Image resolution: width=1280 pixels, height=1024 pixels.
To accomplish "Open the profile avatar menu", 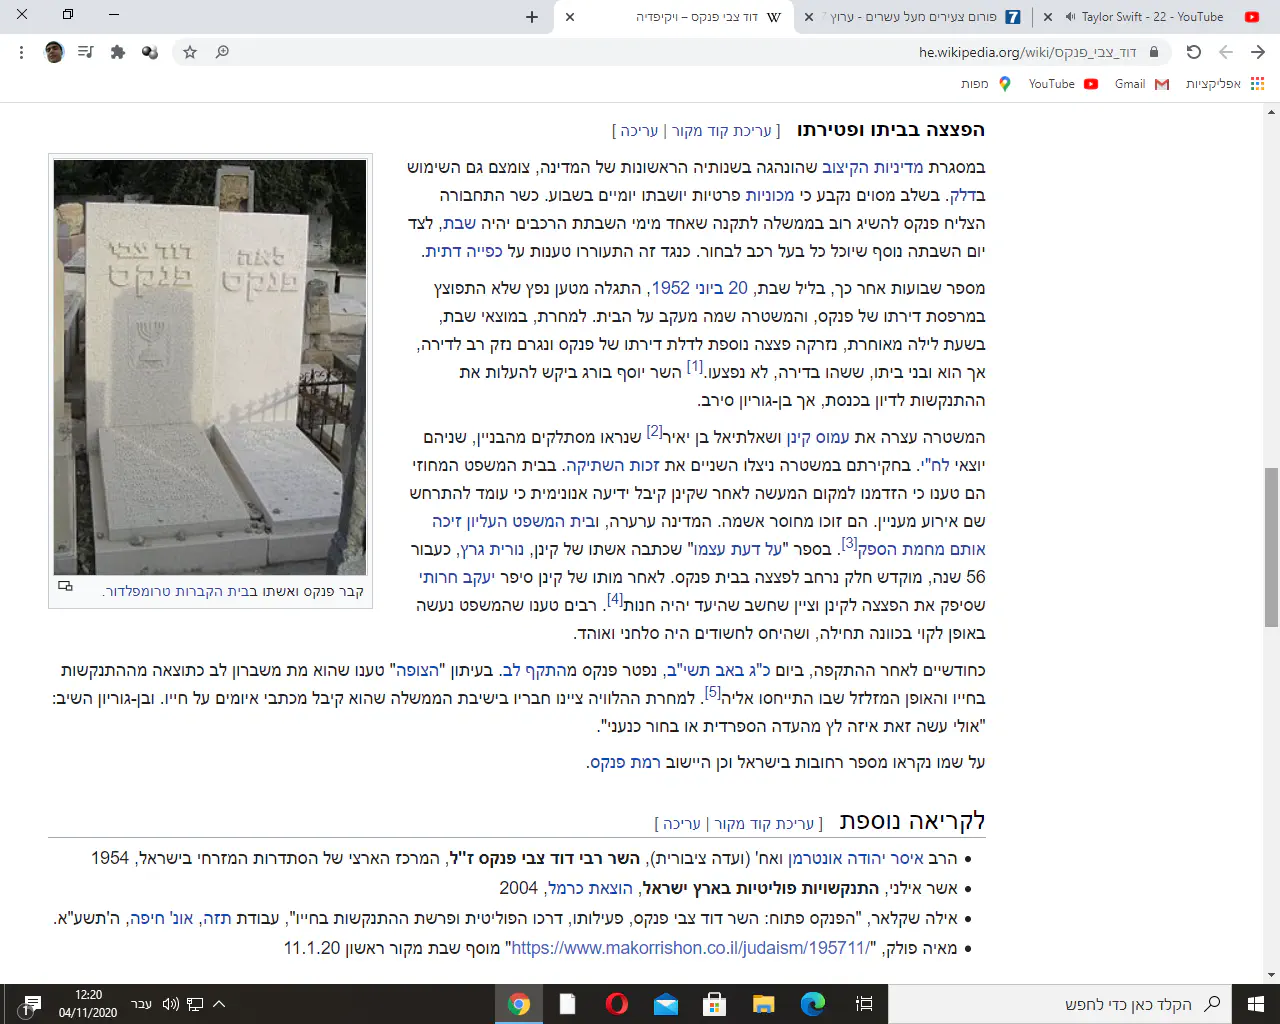I will coord(54,52).
